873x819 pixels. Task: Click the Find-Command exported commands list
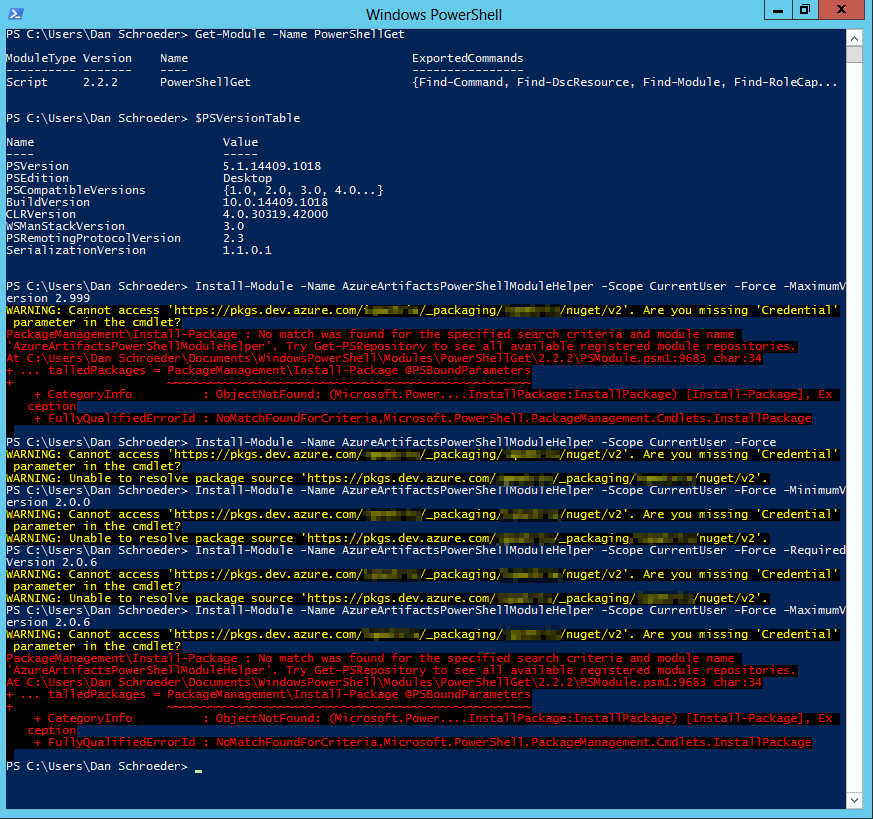click(x=624, y=82)
